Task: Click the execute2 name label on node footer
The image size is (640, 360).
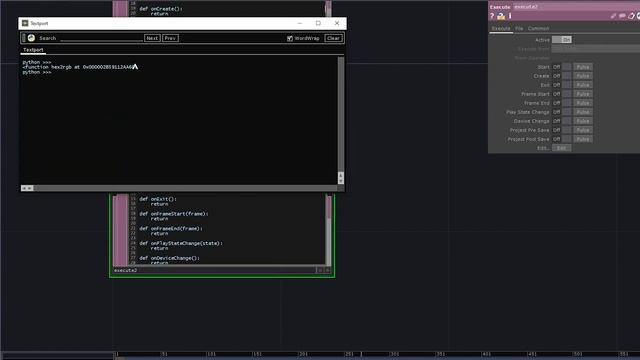Action: click(x=125, y=270)
